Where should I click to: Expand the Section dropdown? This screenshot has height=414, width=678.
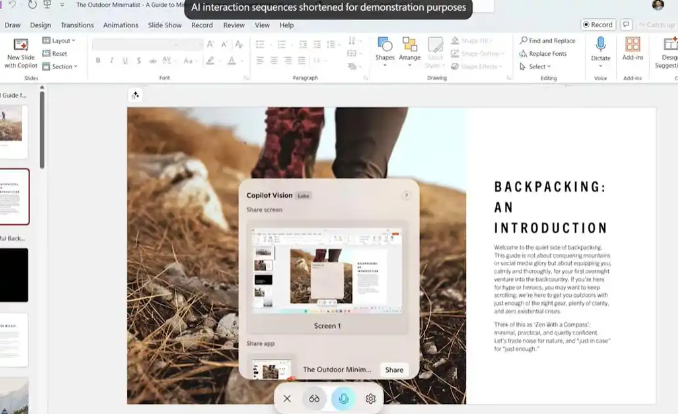[x=62, y=67]
